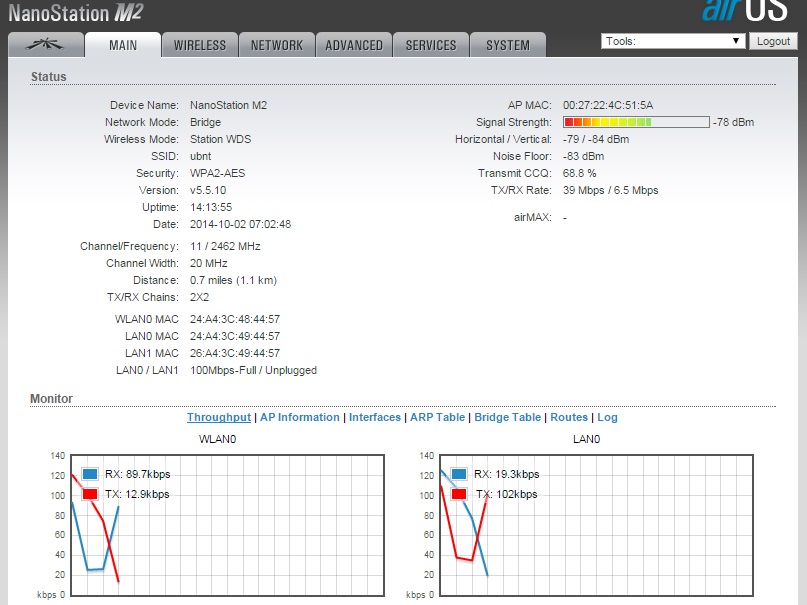Open the Ubiquiti logo tab
The image size is (807, 605).
tap(46, 45)
